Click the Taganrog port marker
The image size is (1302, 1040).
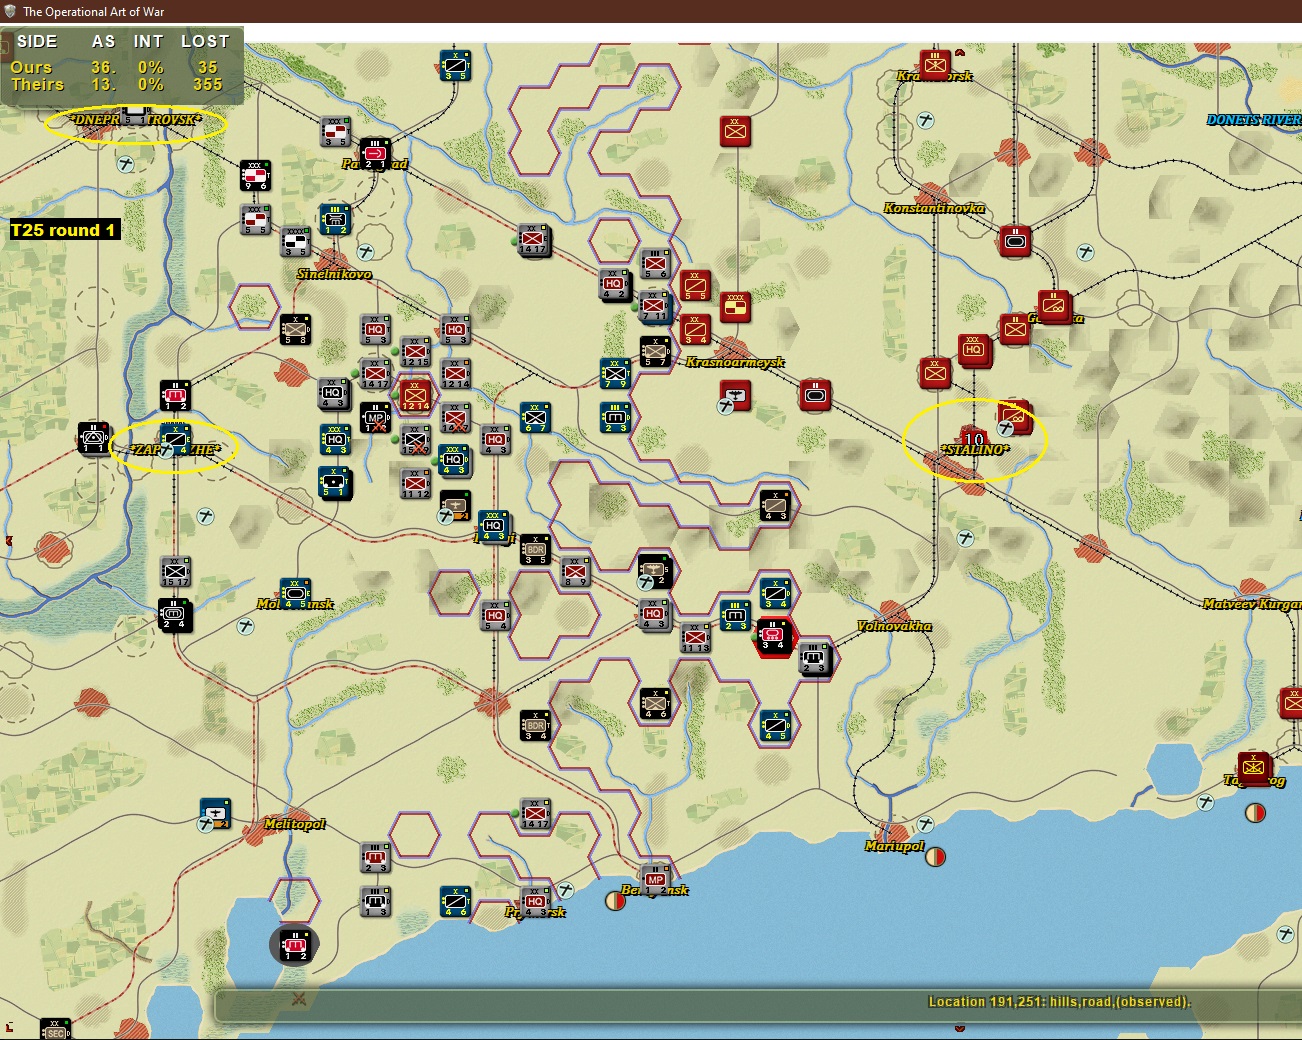1255,813
